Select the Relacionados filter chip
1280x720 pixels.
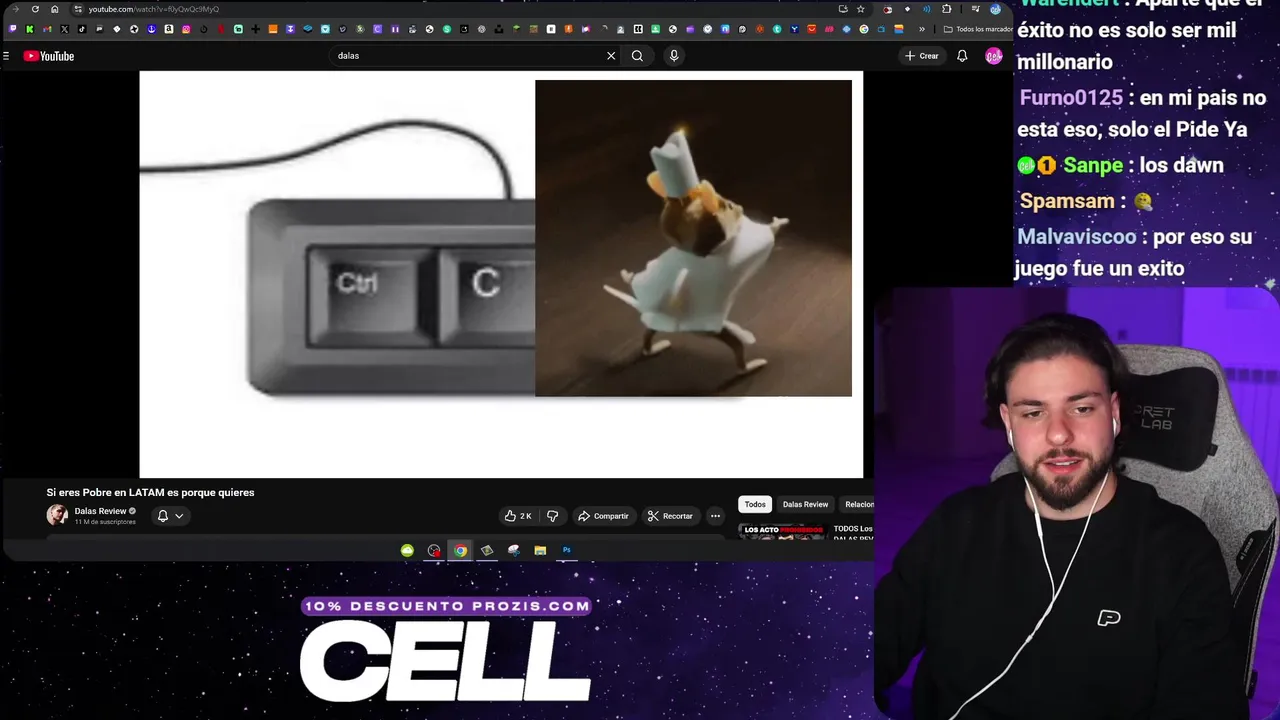click(x=858, y=504)
